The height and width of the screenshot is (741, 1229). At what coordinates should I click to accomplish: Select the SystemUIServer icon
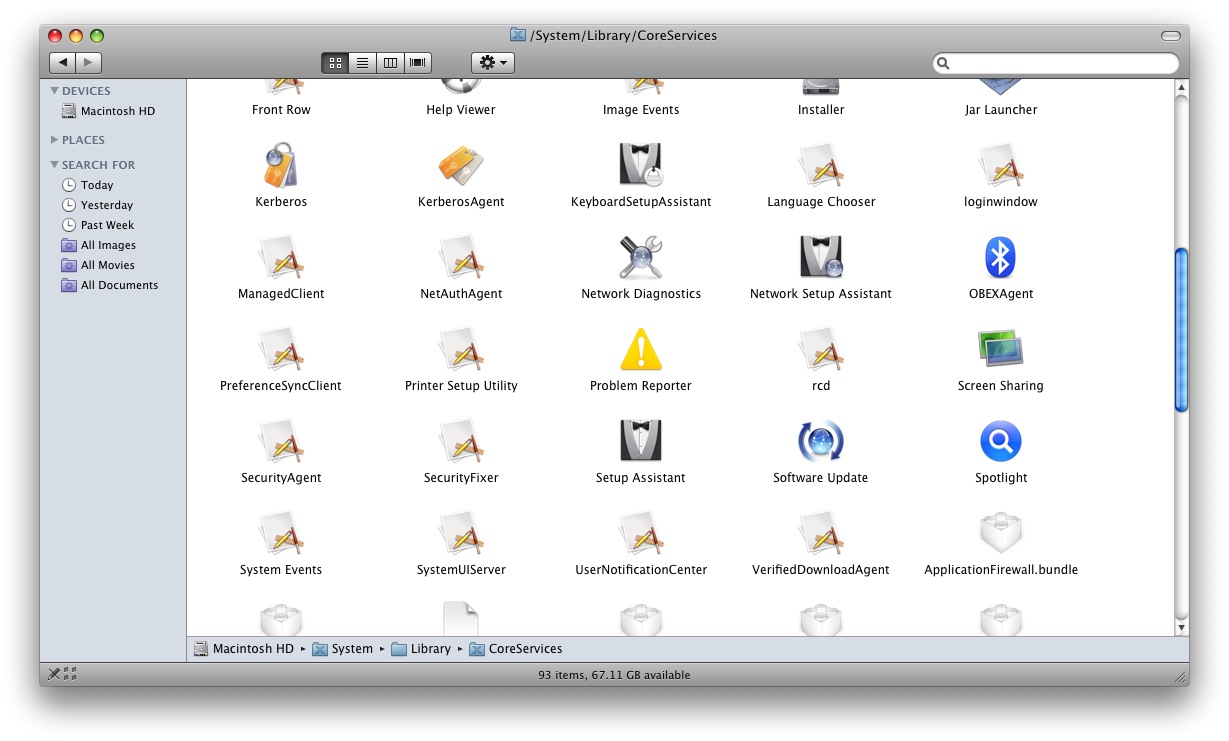(461, 533)
